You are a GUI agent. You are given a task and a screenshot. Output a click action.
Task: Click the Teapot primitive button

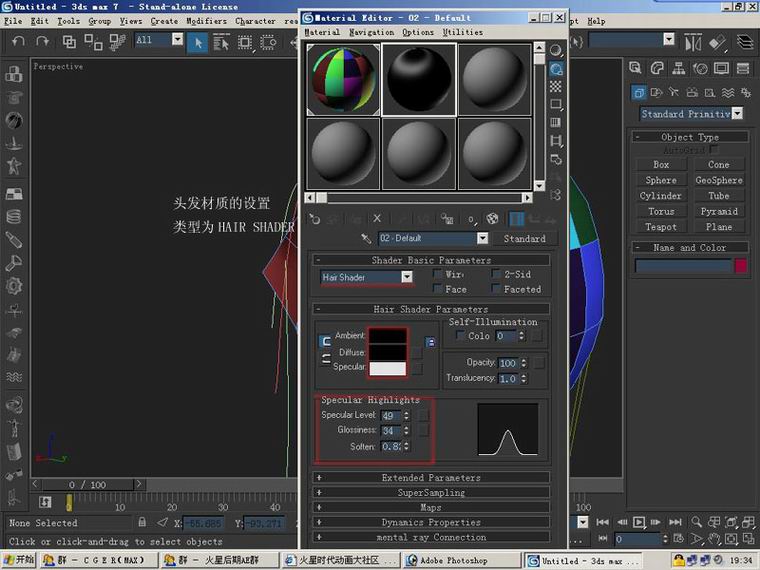click(x=661, y=227)
